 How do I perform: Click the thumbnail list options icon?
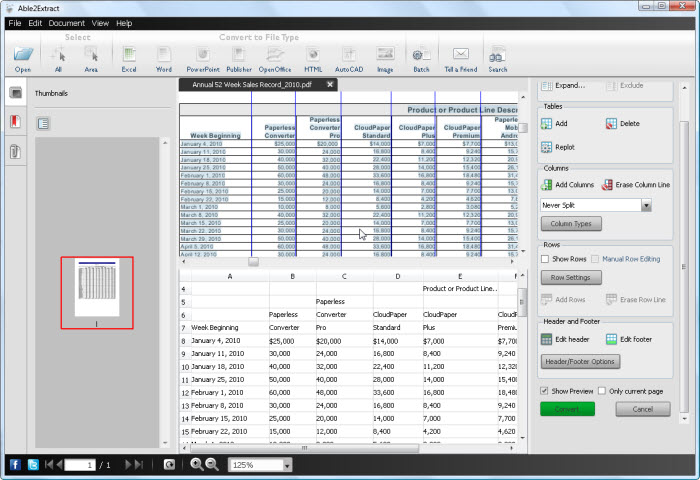click(x=43, y=123)
